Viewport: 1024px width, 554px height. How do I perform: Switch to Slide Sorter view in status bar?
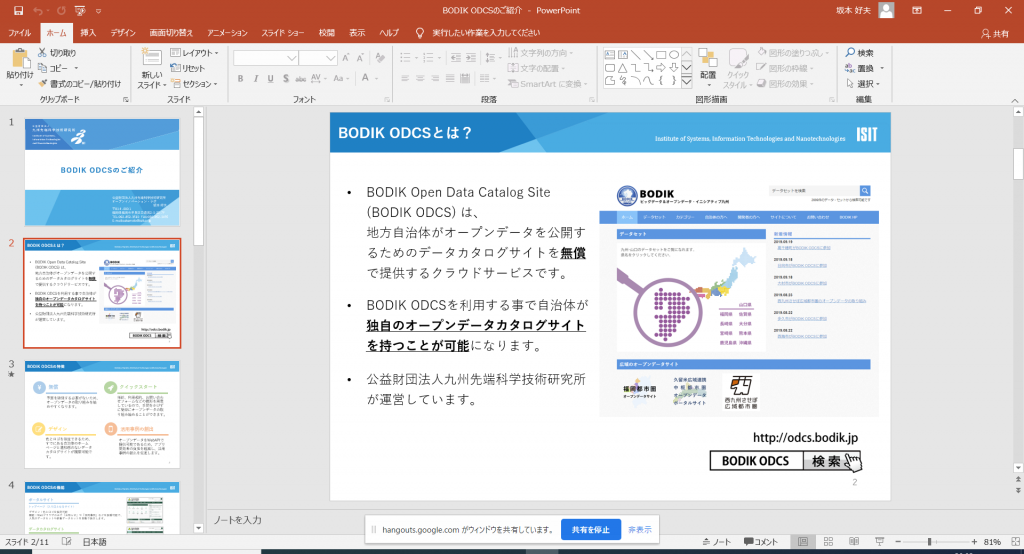826,542
